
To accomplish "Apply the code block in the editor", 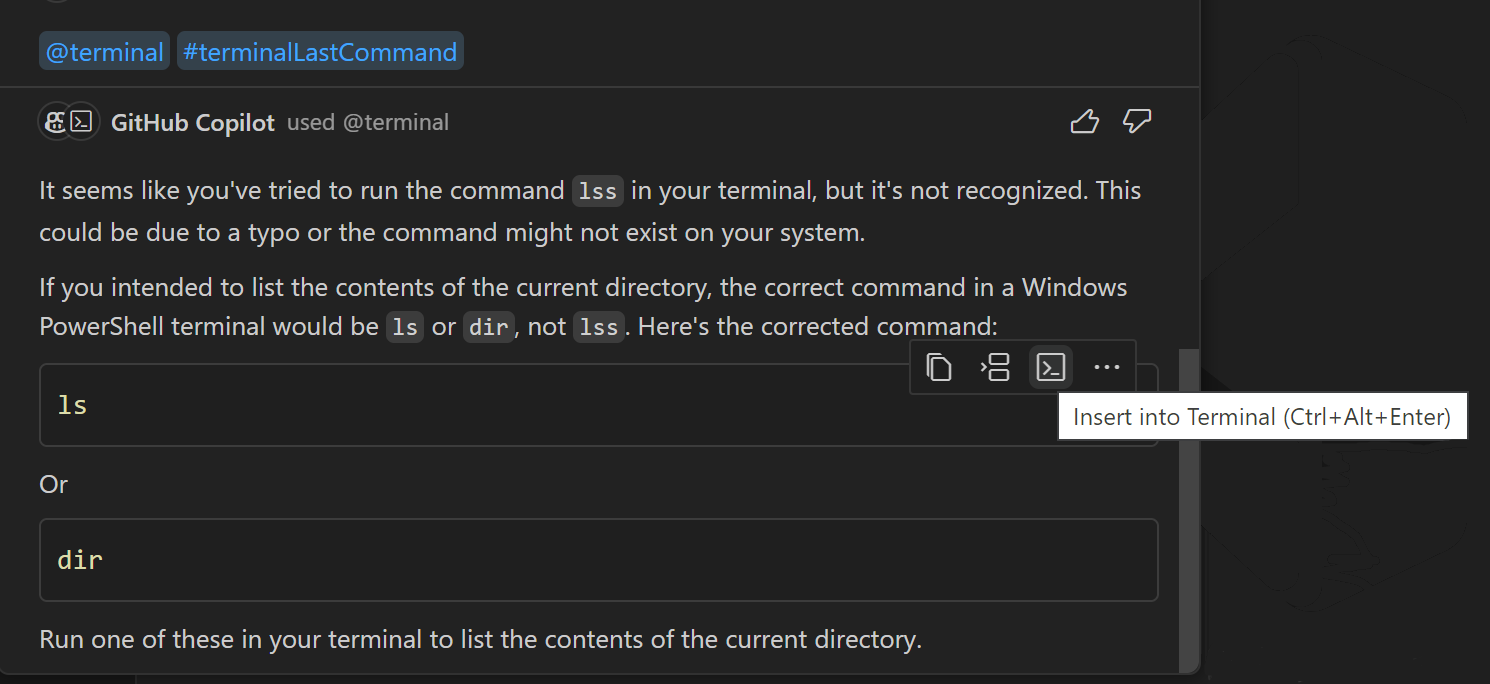I will pos(996,367).
